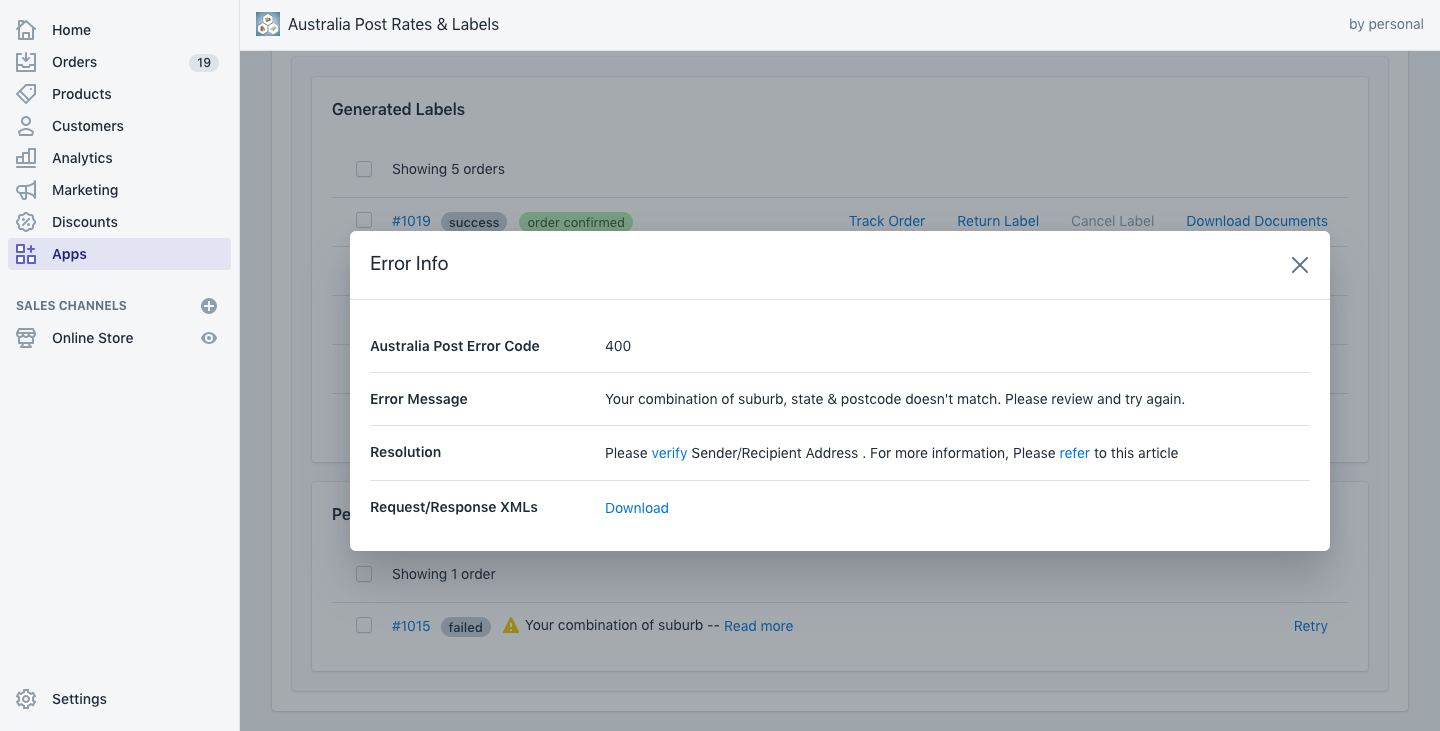Click the Orders inbox icon
The width and height of the screenshot is (1440, 731).
[26, 62]
